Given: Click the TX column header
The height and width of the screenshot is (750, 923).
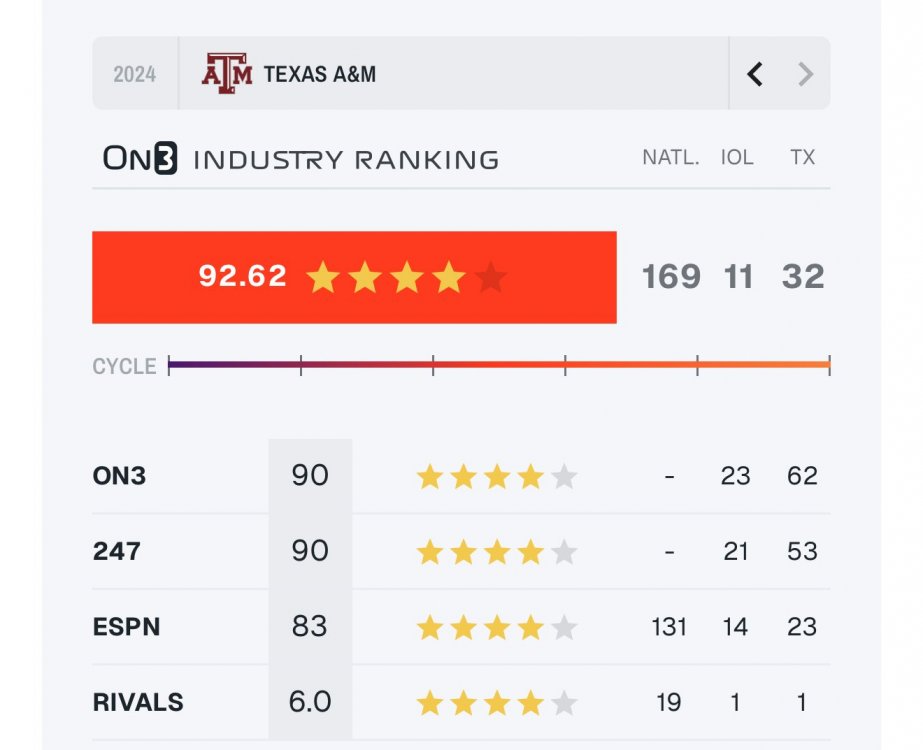Looking at the screenshot, I should tap(802, 158).
